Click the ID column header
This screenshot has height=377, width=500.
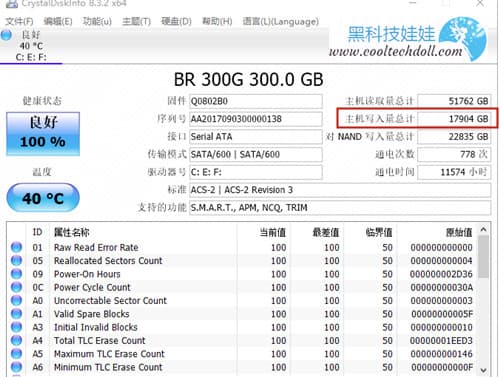pyautogui.click(x=37, y=232)
